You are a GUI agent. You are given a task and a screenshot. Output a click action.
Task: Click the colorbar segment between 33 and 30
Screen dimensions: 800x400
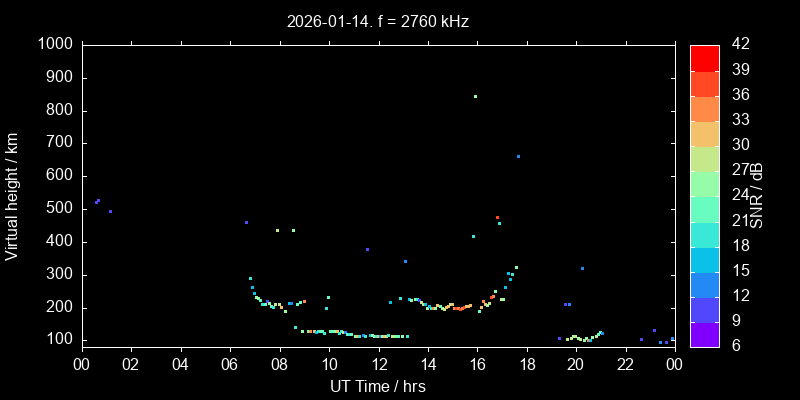click(704, 133)
